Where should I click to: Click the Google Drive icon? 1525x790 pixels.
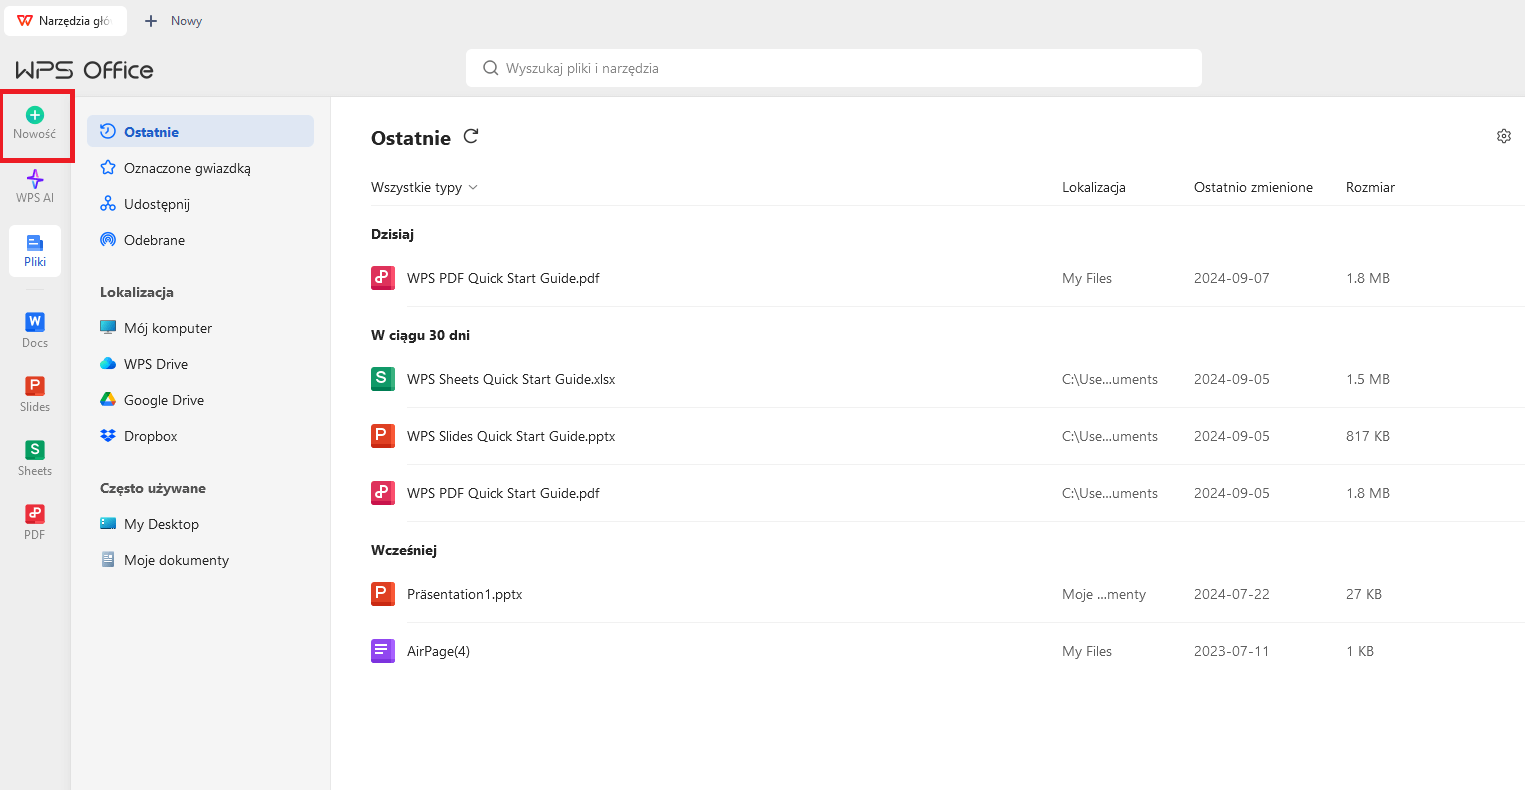click(108, 400)
